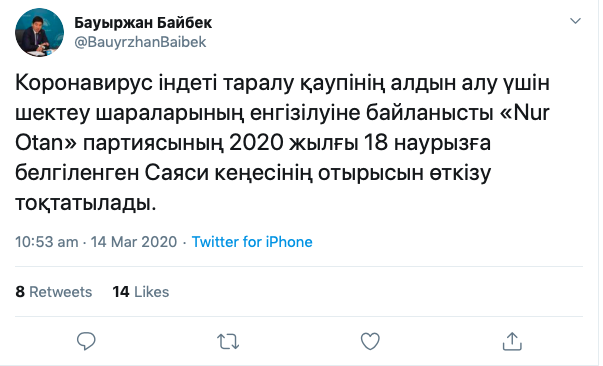Click the 10:53 am timestamp

click(47, 242)
